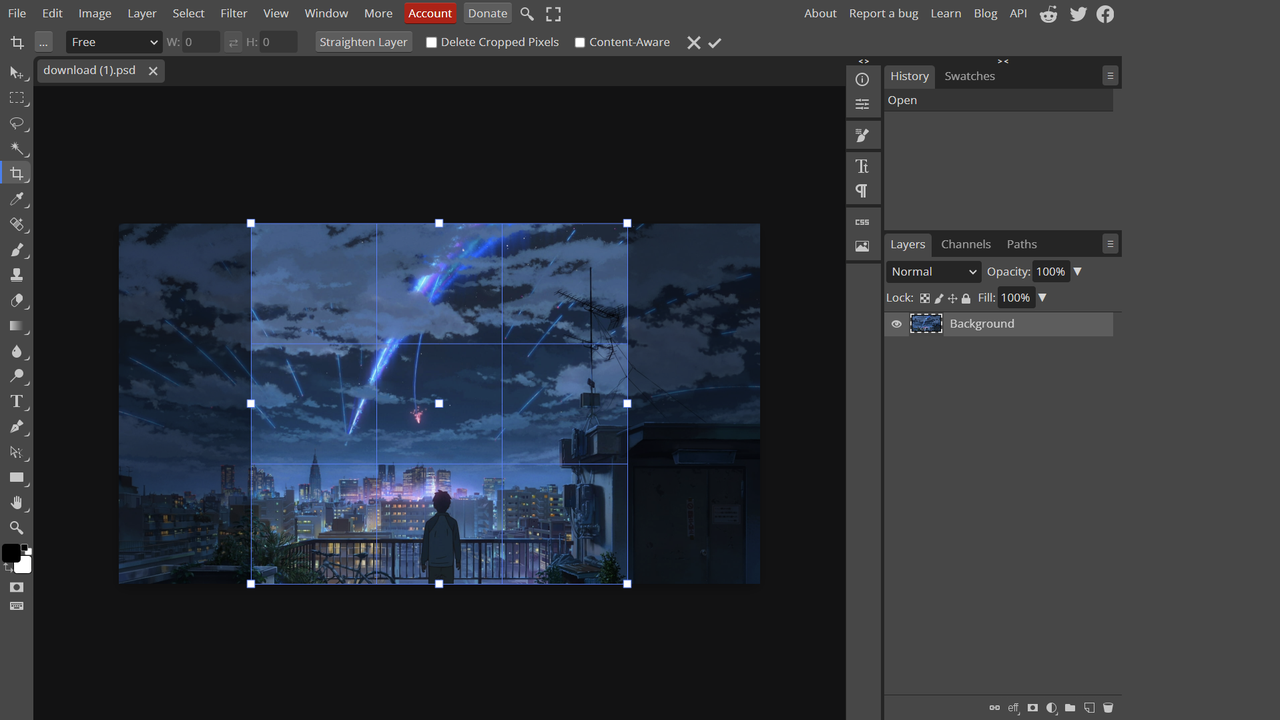Viewport: 1280px width, 720px height.
Task: Click the crop width input field
Action: coord(200,42)
